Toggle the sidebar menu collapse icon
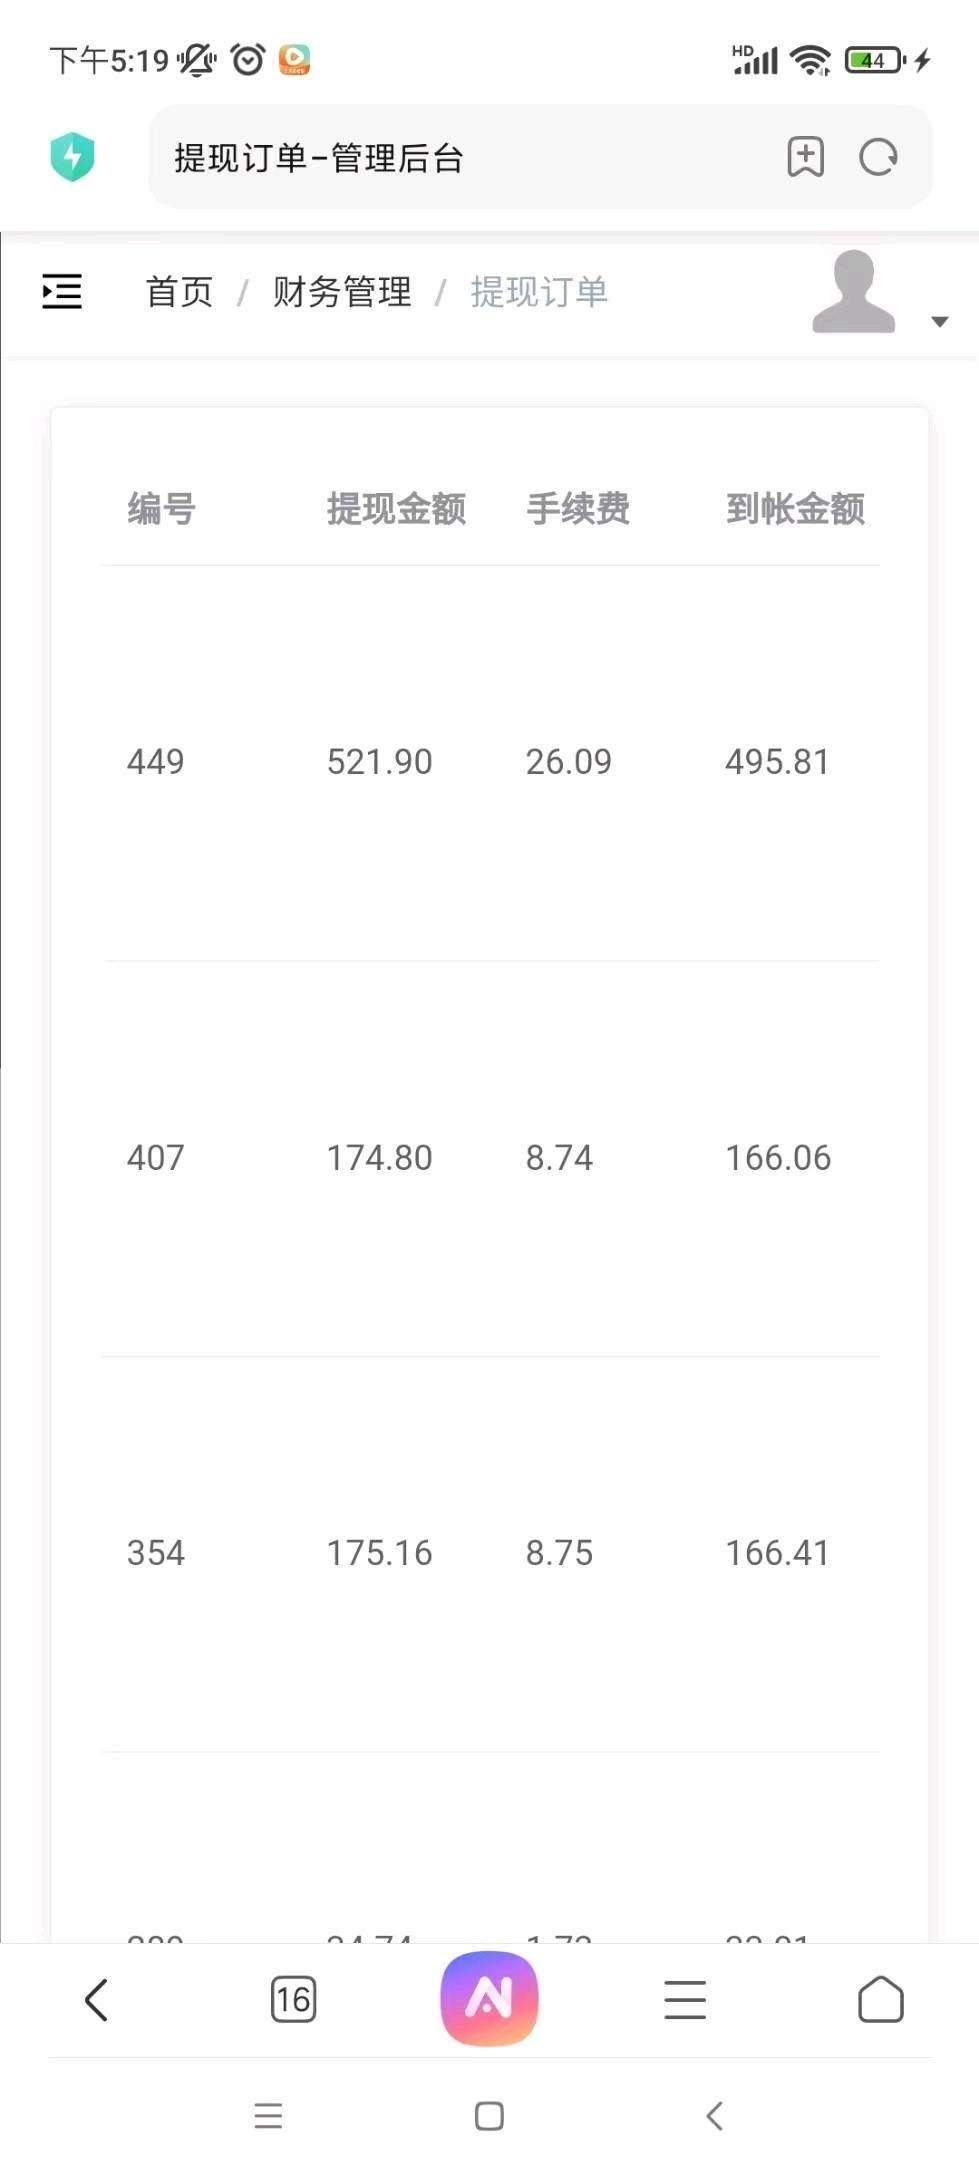 click(62, 292)
